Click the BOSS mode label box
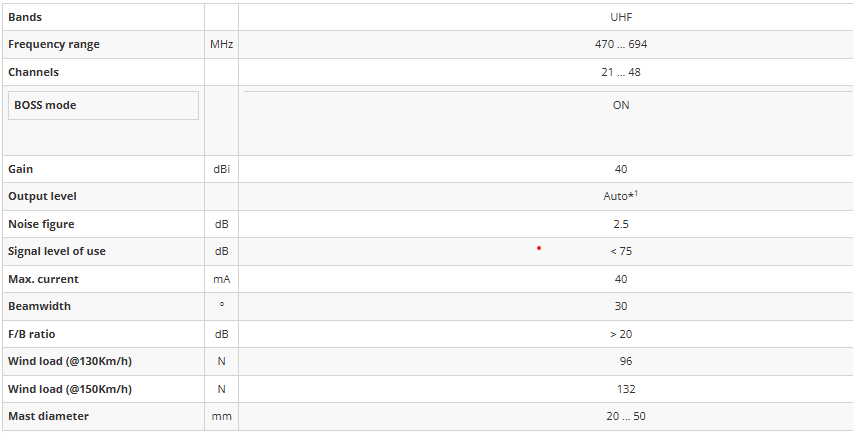This screenshot has height=433, width=853. pyautogui.click(x=103, y=105)
